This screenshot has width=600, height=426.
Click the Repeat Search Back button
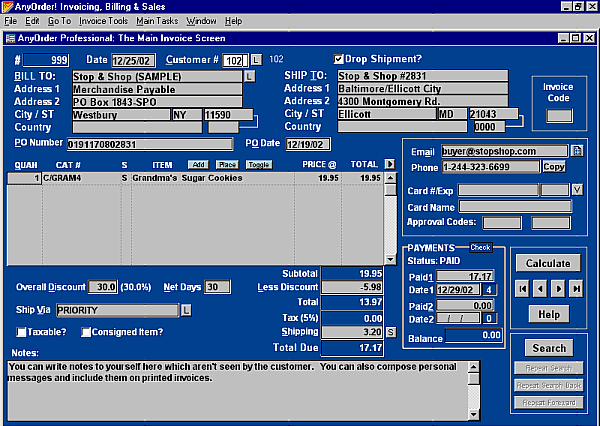click(549, 385)
